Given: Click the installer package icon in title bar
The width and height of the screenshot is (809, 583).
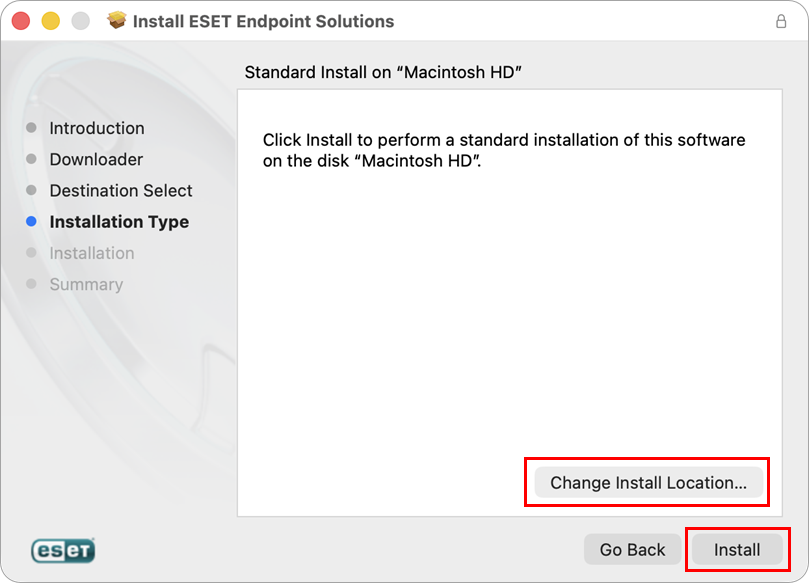Looking at the screenshot, I should [117, 19].
